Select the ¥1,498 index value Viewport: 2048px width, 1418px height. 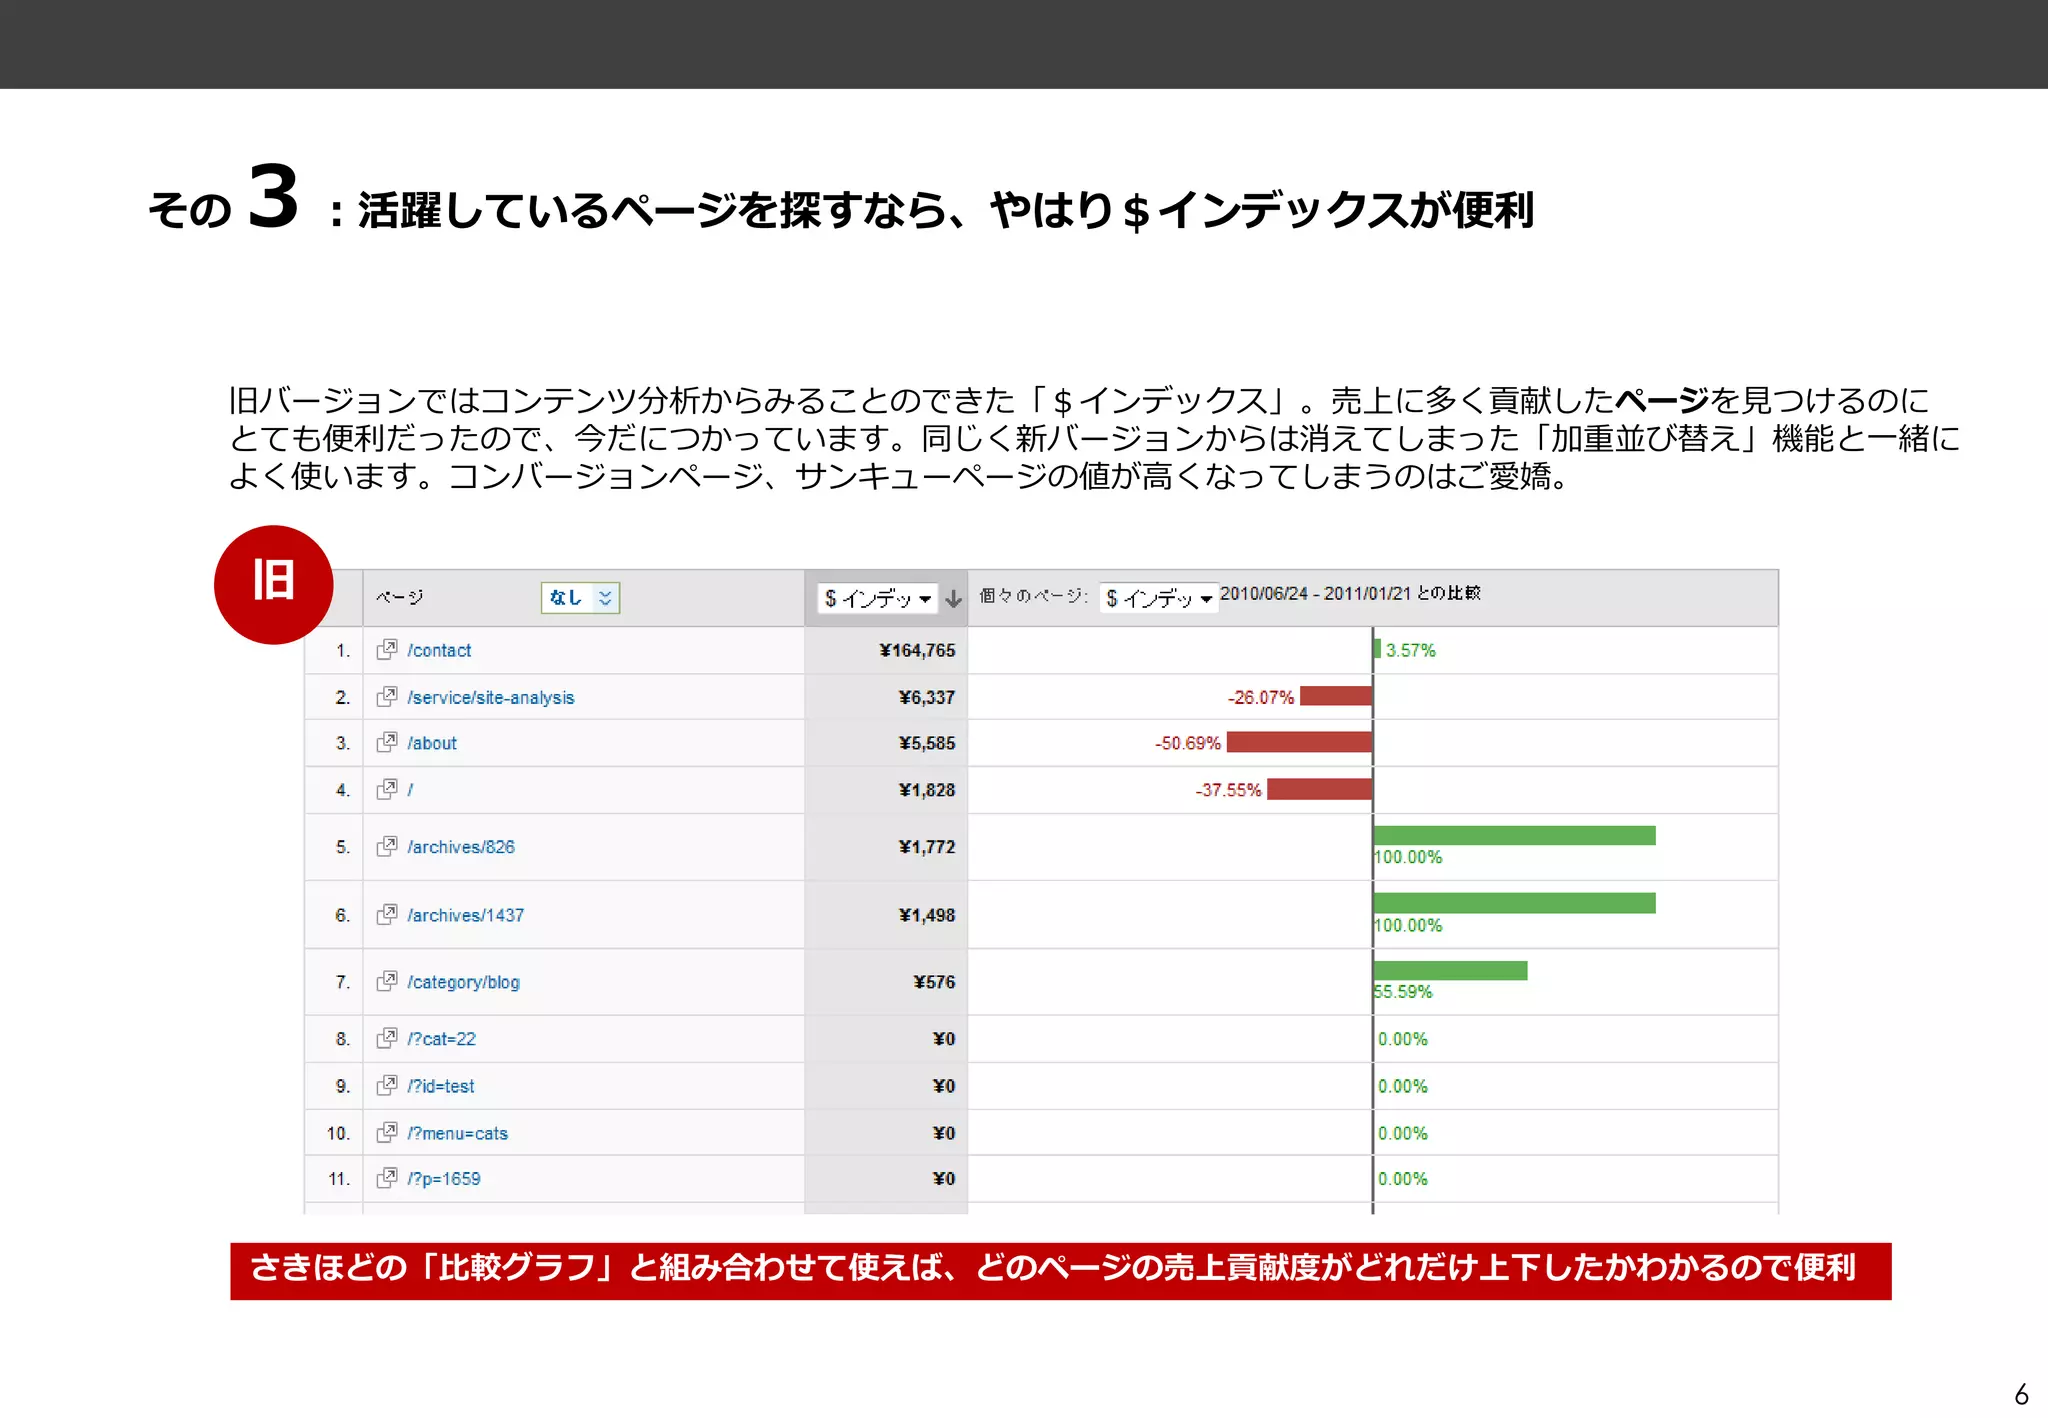click(x=927, y=915)
